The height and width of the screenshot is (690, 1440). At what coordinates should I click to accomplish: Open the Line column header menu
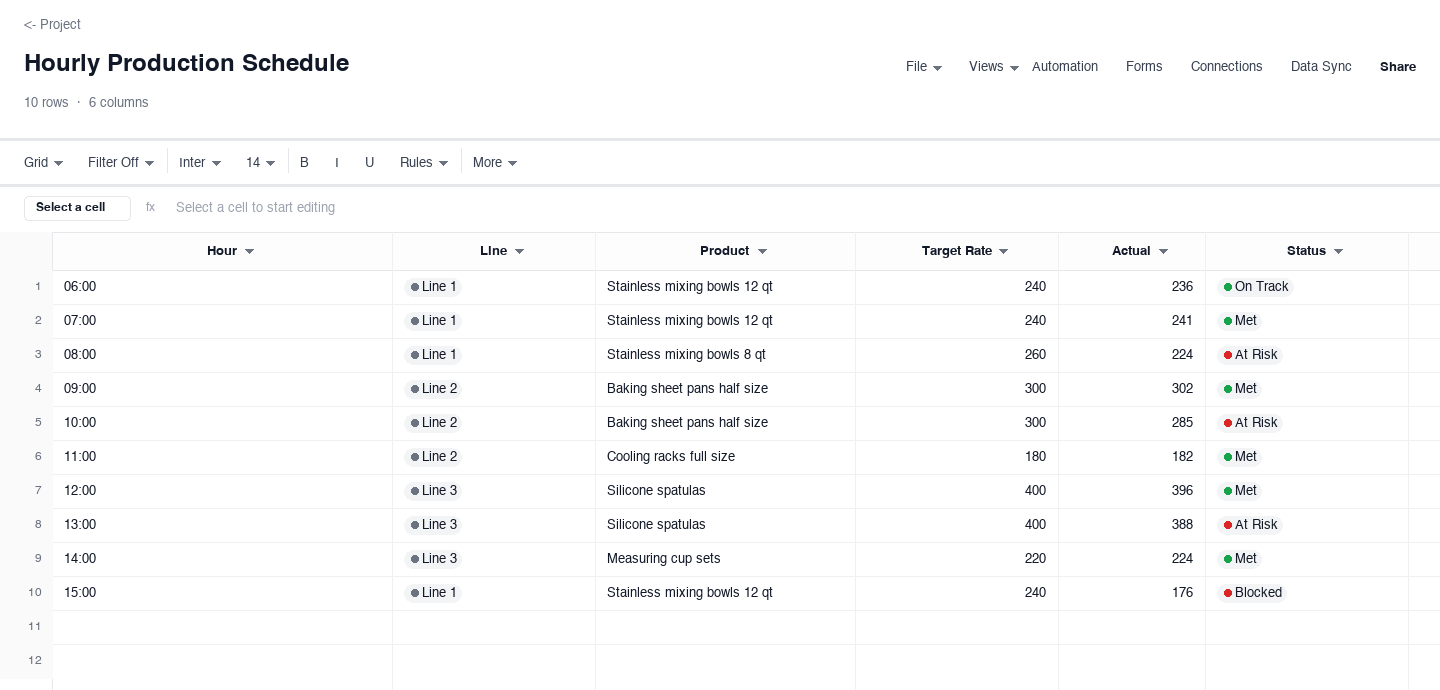click(520, 251)
